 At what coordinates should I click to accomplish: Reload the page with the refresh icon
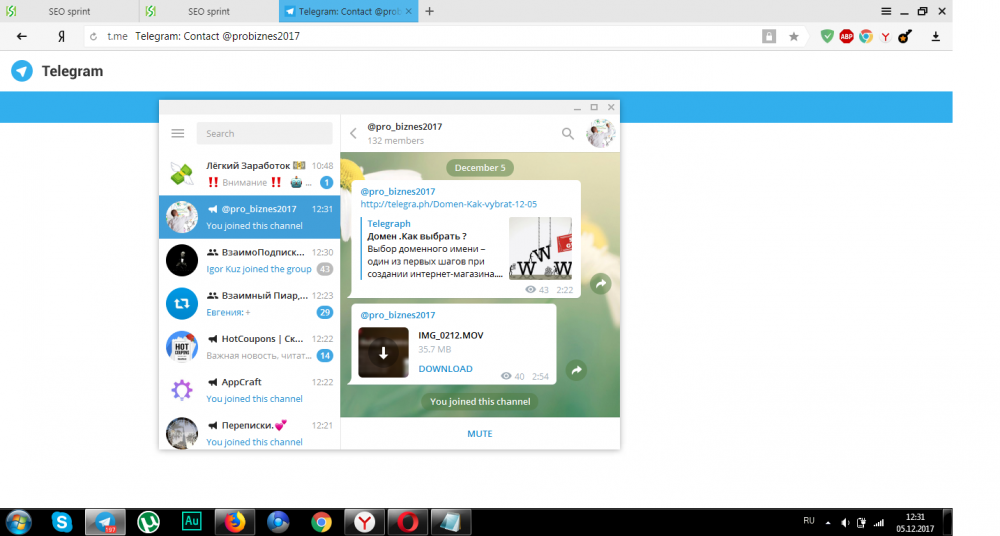point(93,36)
